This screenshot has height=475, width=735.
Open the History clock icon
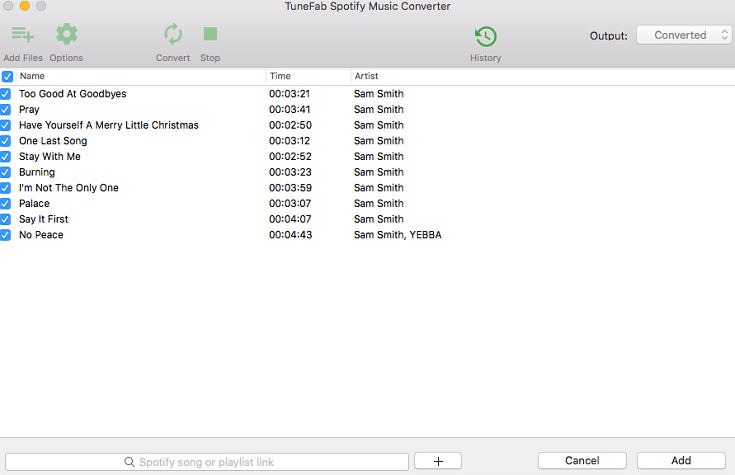[x=485, y=37]
